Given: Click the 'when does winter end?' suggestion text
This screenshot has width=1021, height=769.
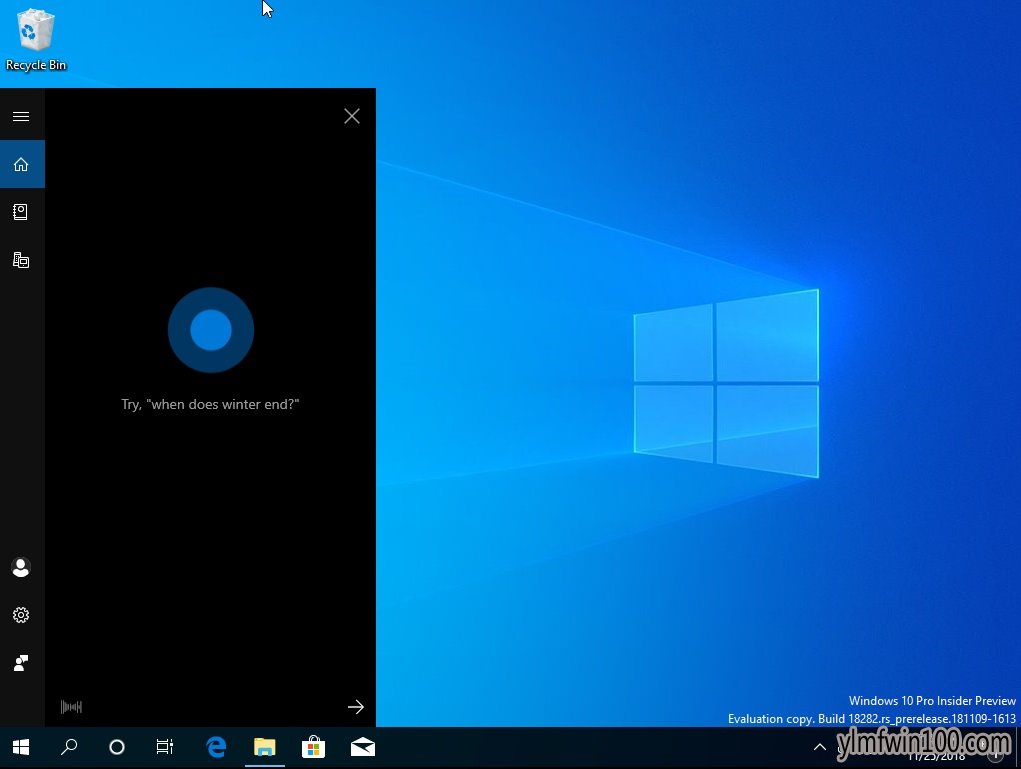Looking at the screenshot, I should [x=210, y=404].
